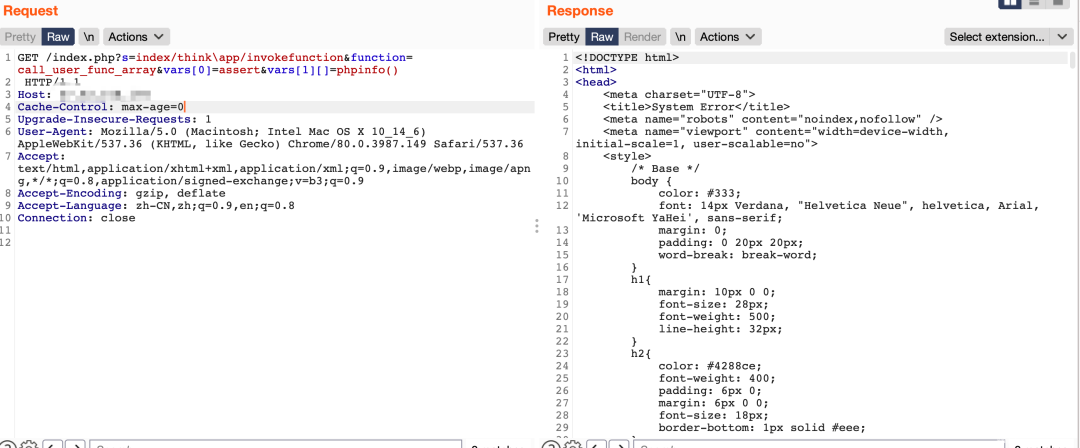Click the meta robots noindex,nofollow line
This screenshot has height=448, width=1080.
tap(772, 119)
